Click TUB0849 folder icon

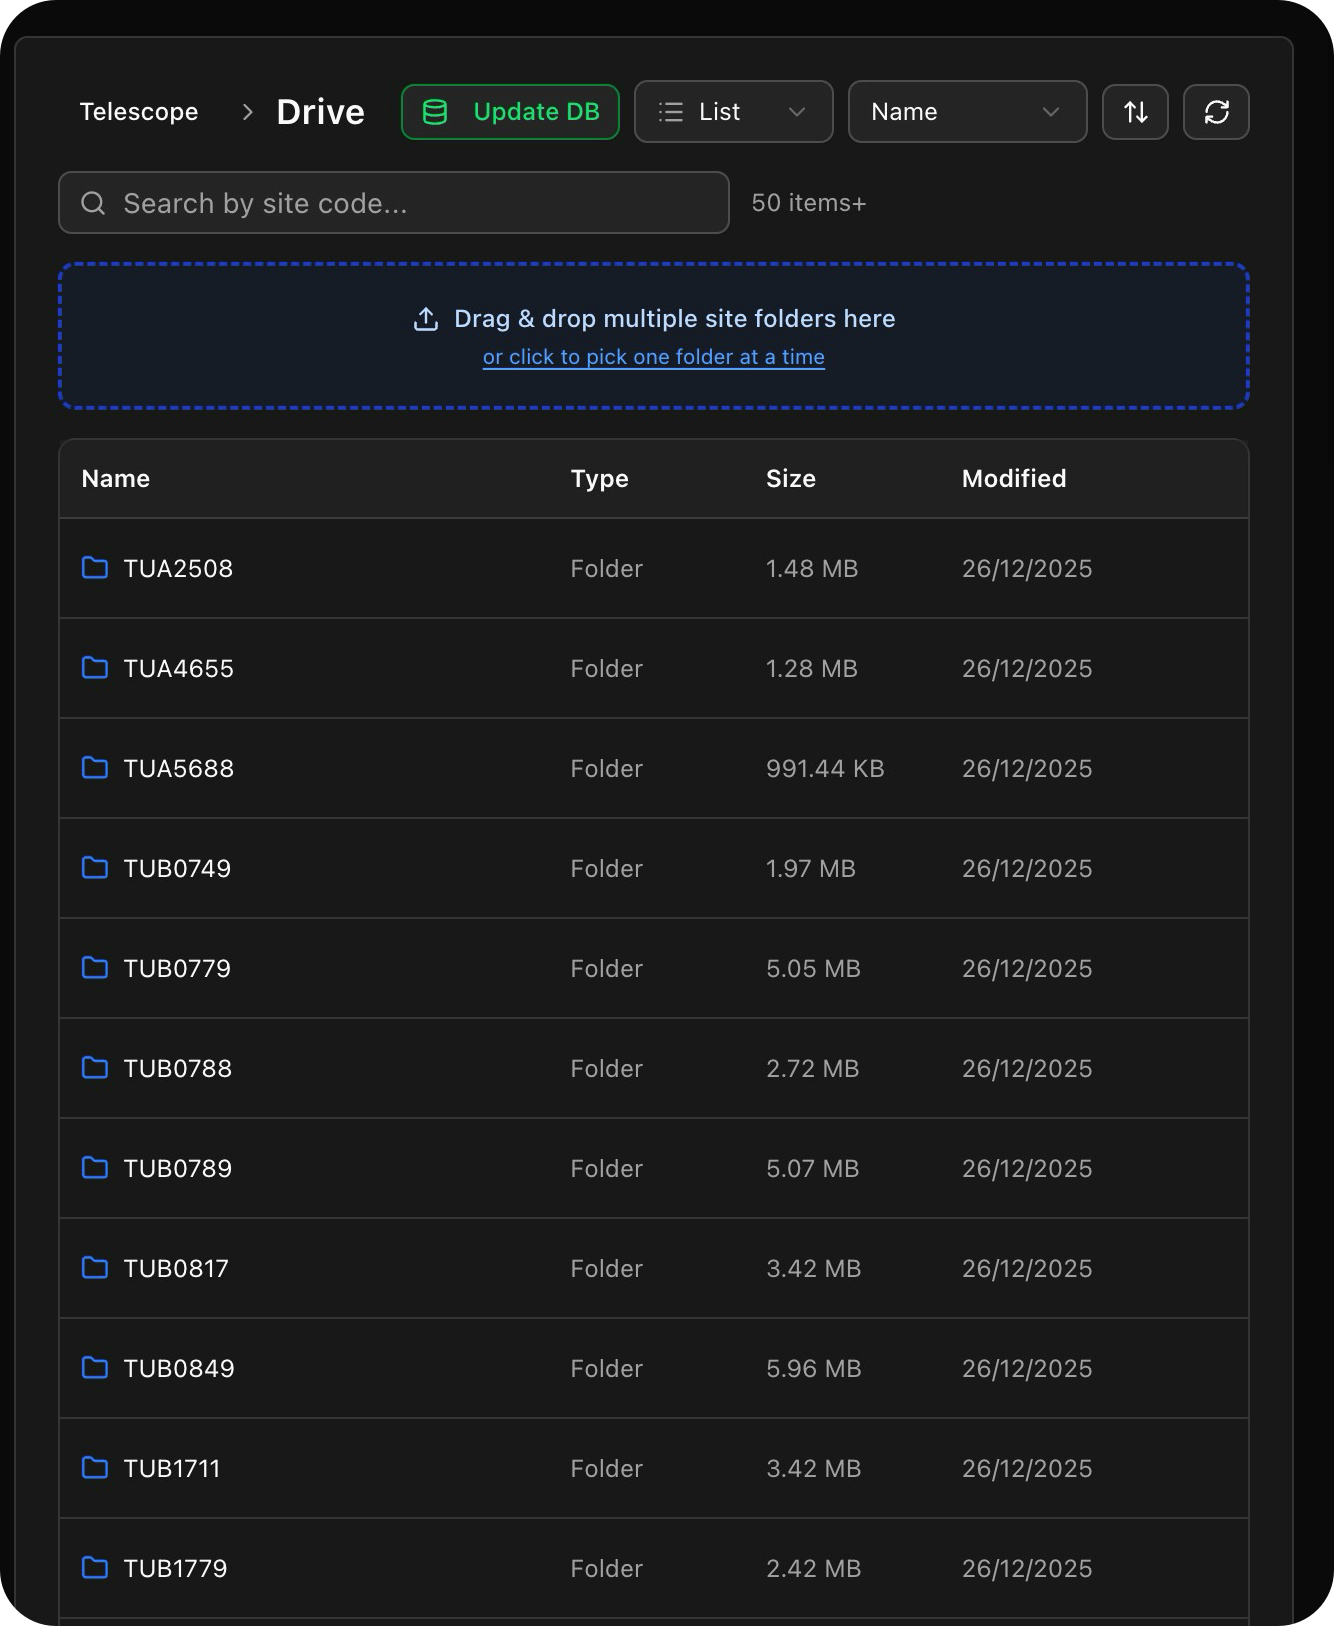95,1368
